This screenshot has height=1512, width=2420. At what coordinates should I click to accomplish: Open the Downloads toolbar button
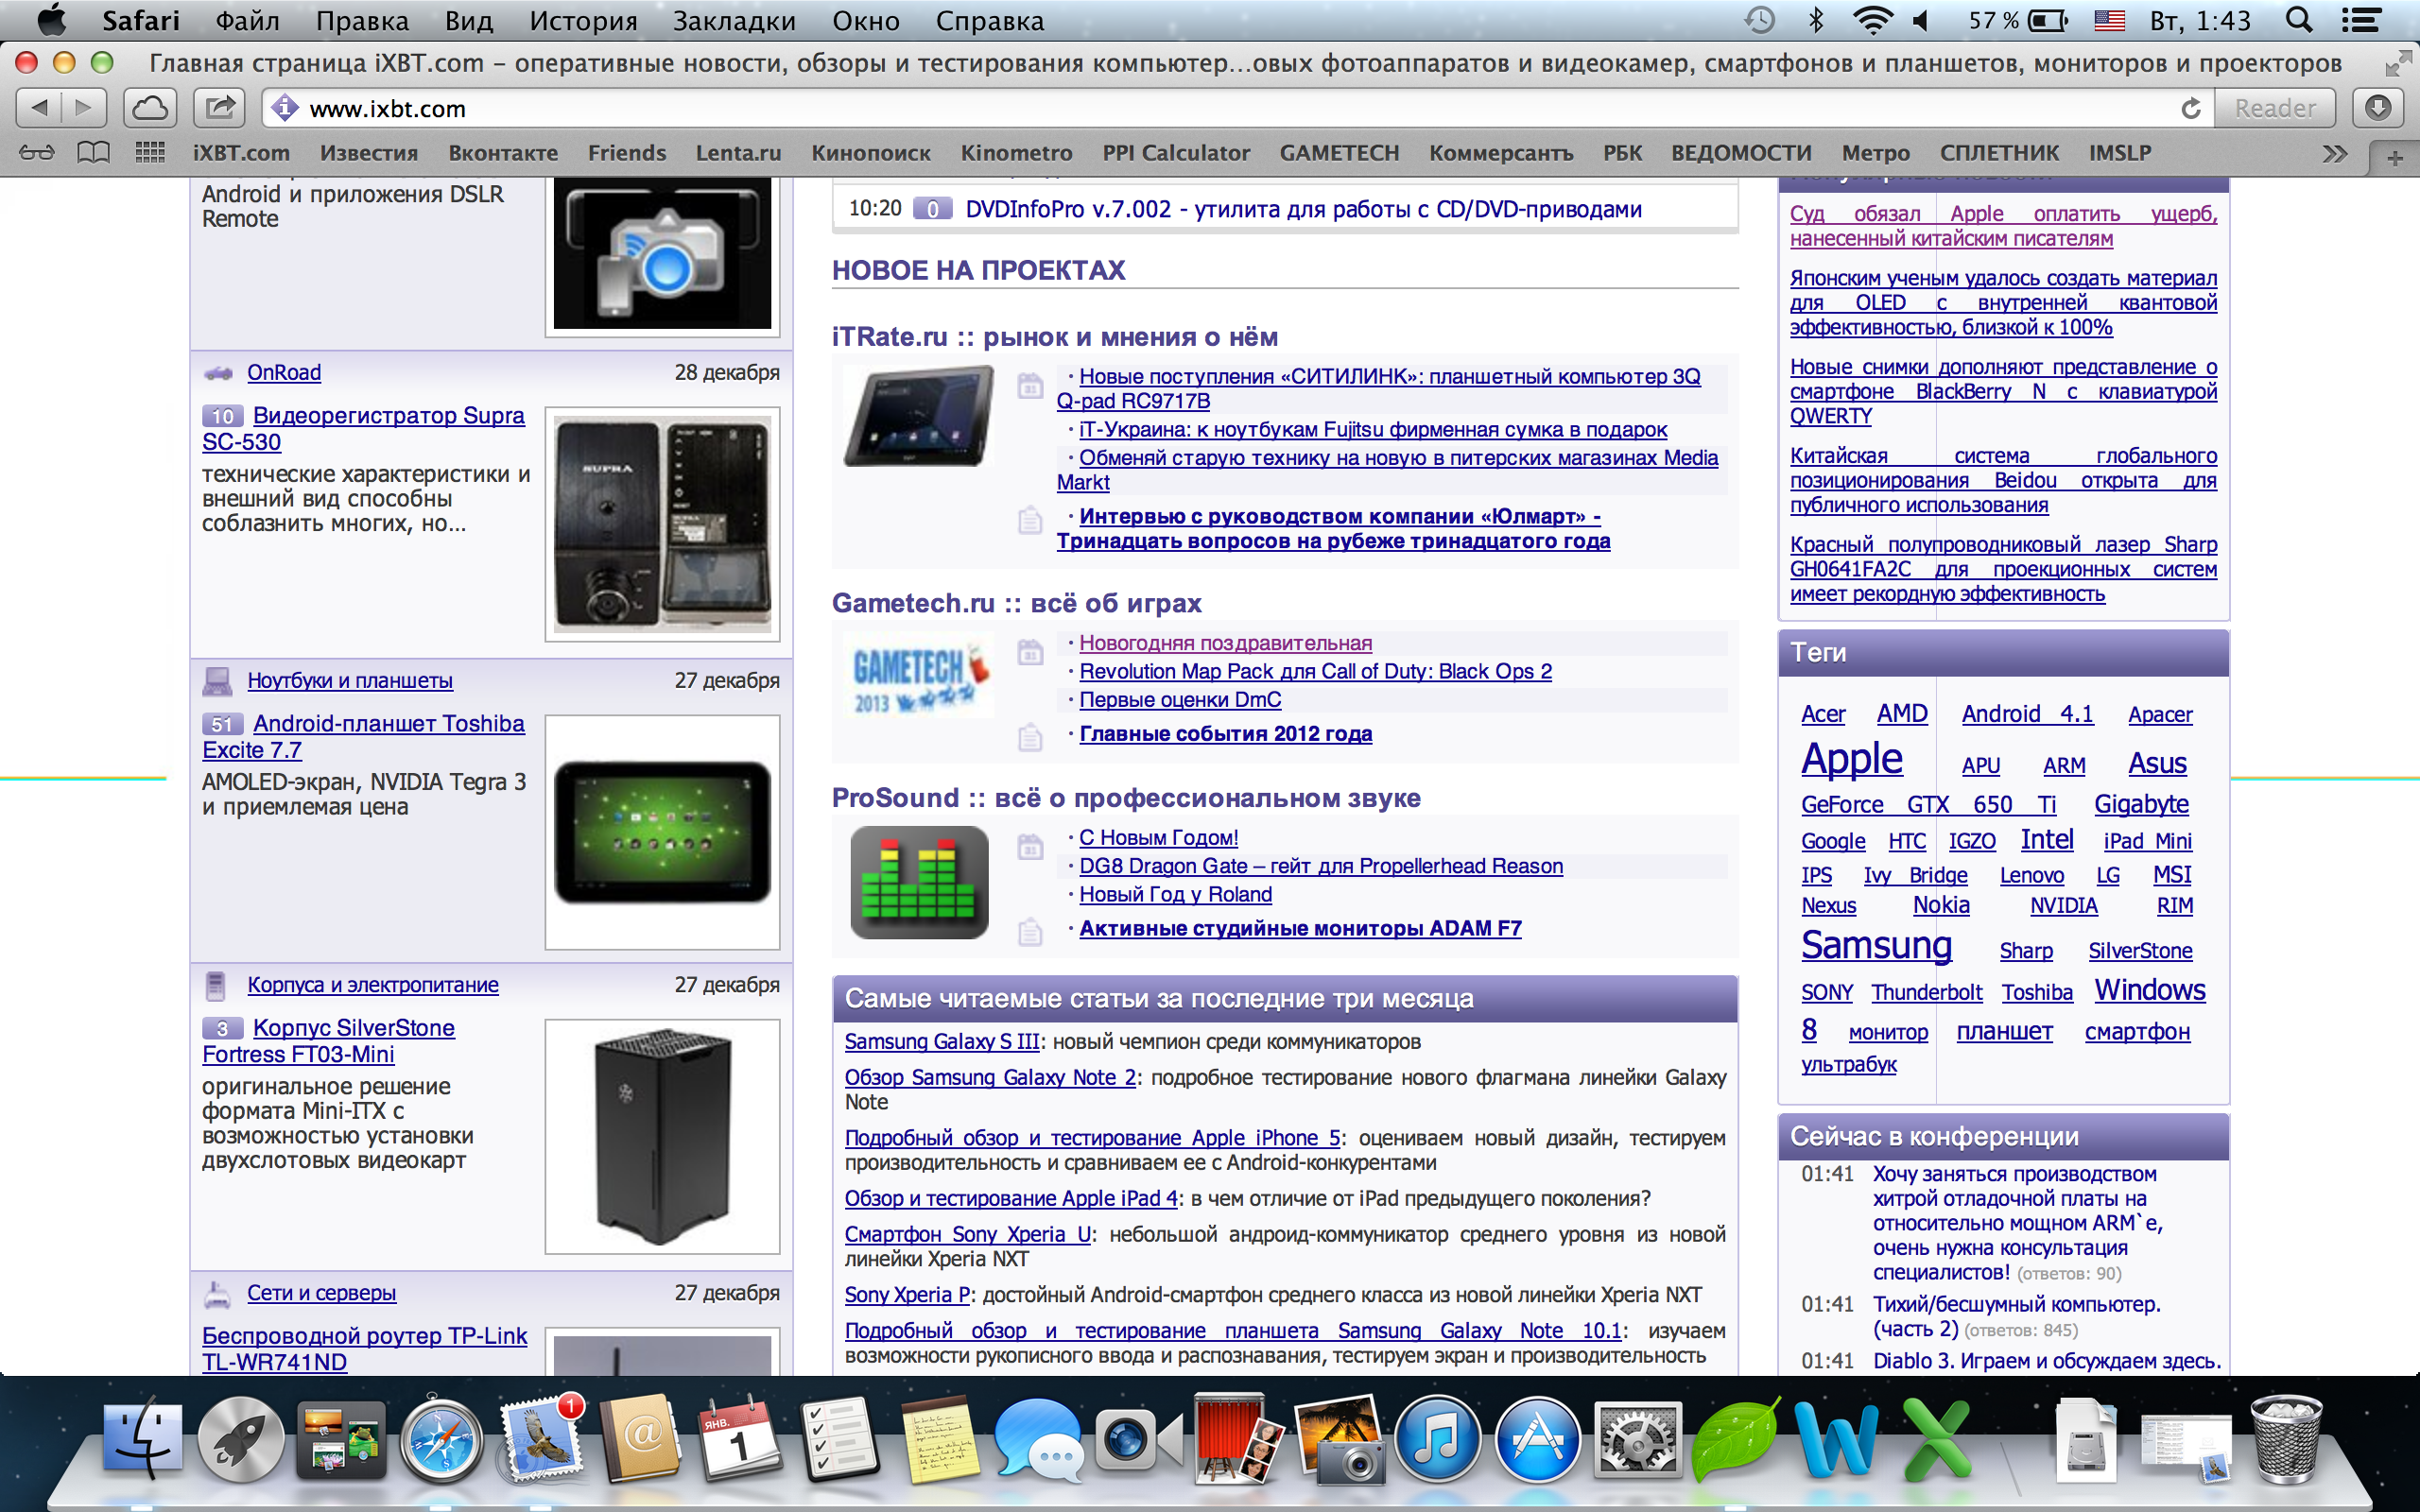pos(2379,108)
